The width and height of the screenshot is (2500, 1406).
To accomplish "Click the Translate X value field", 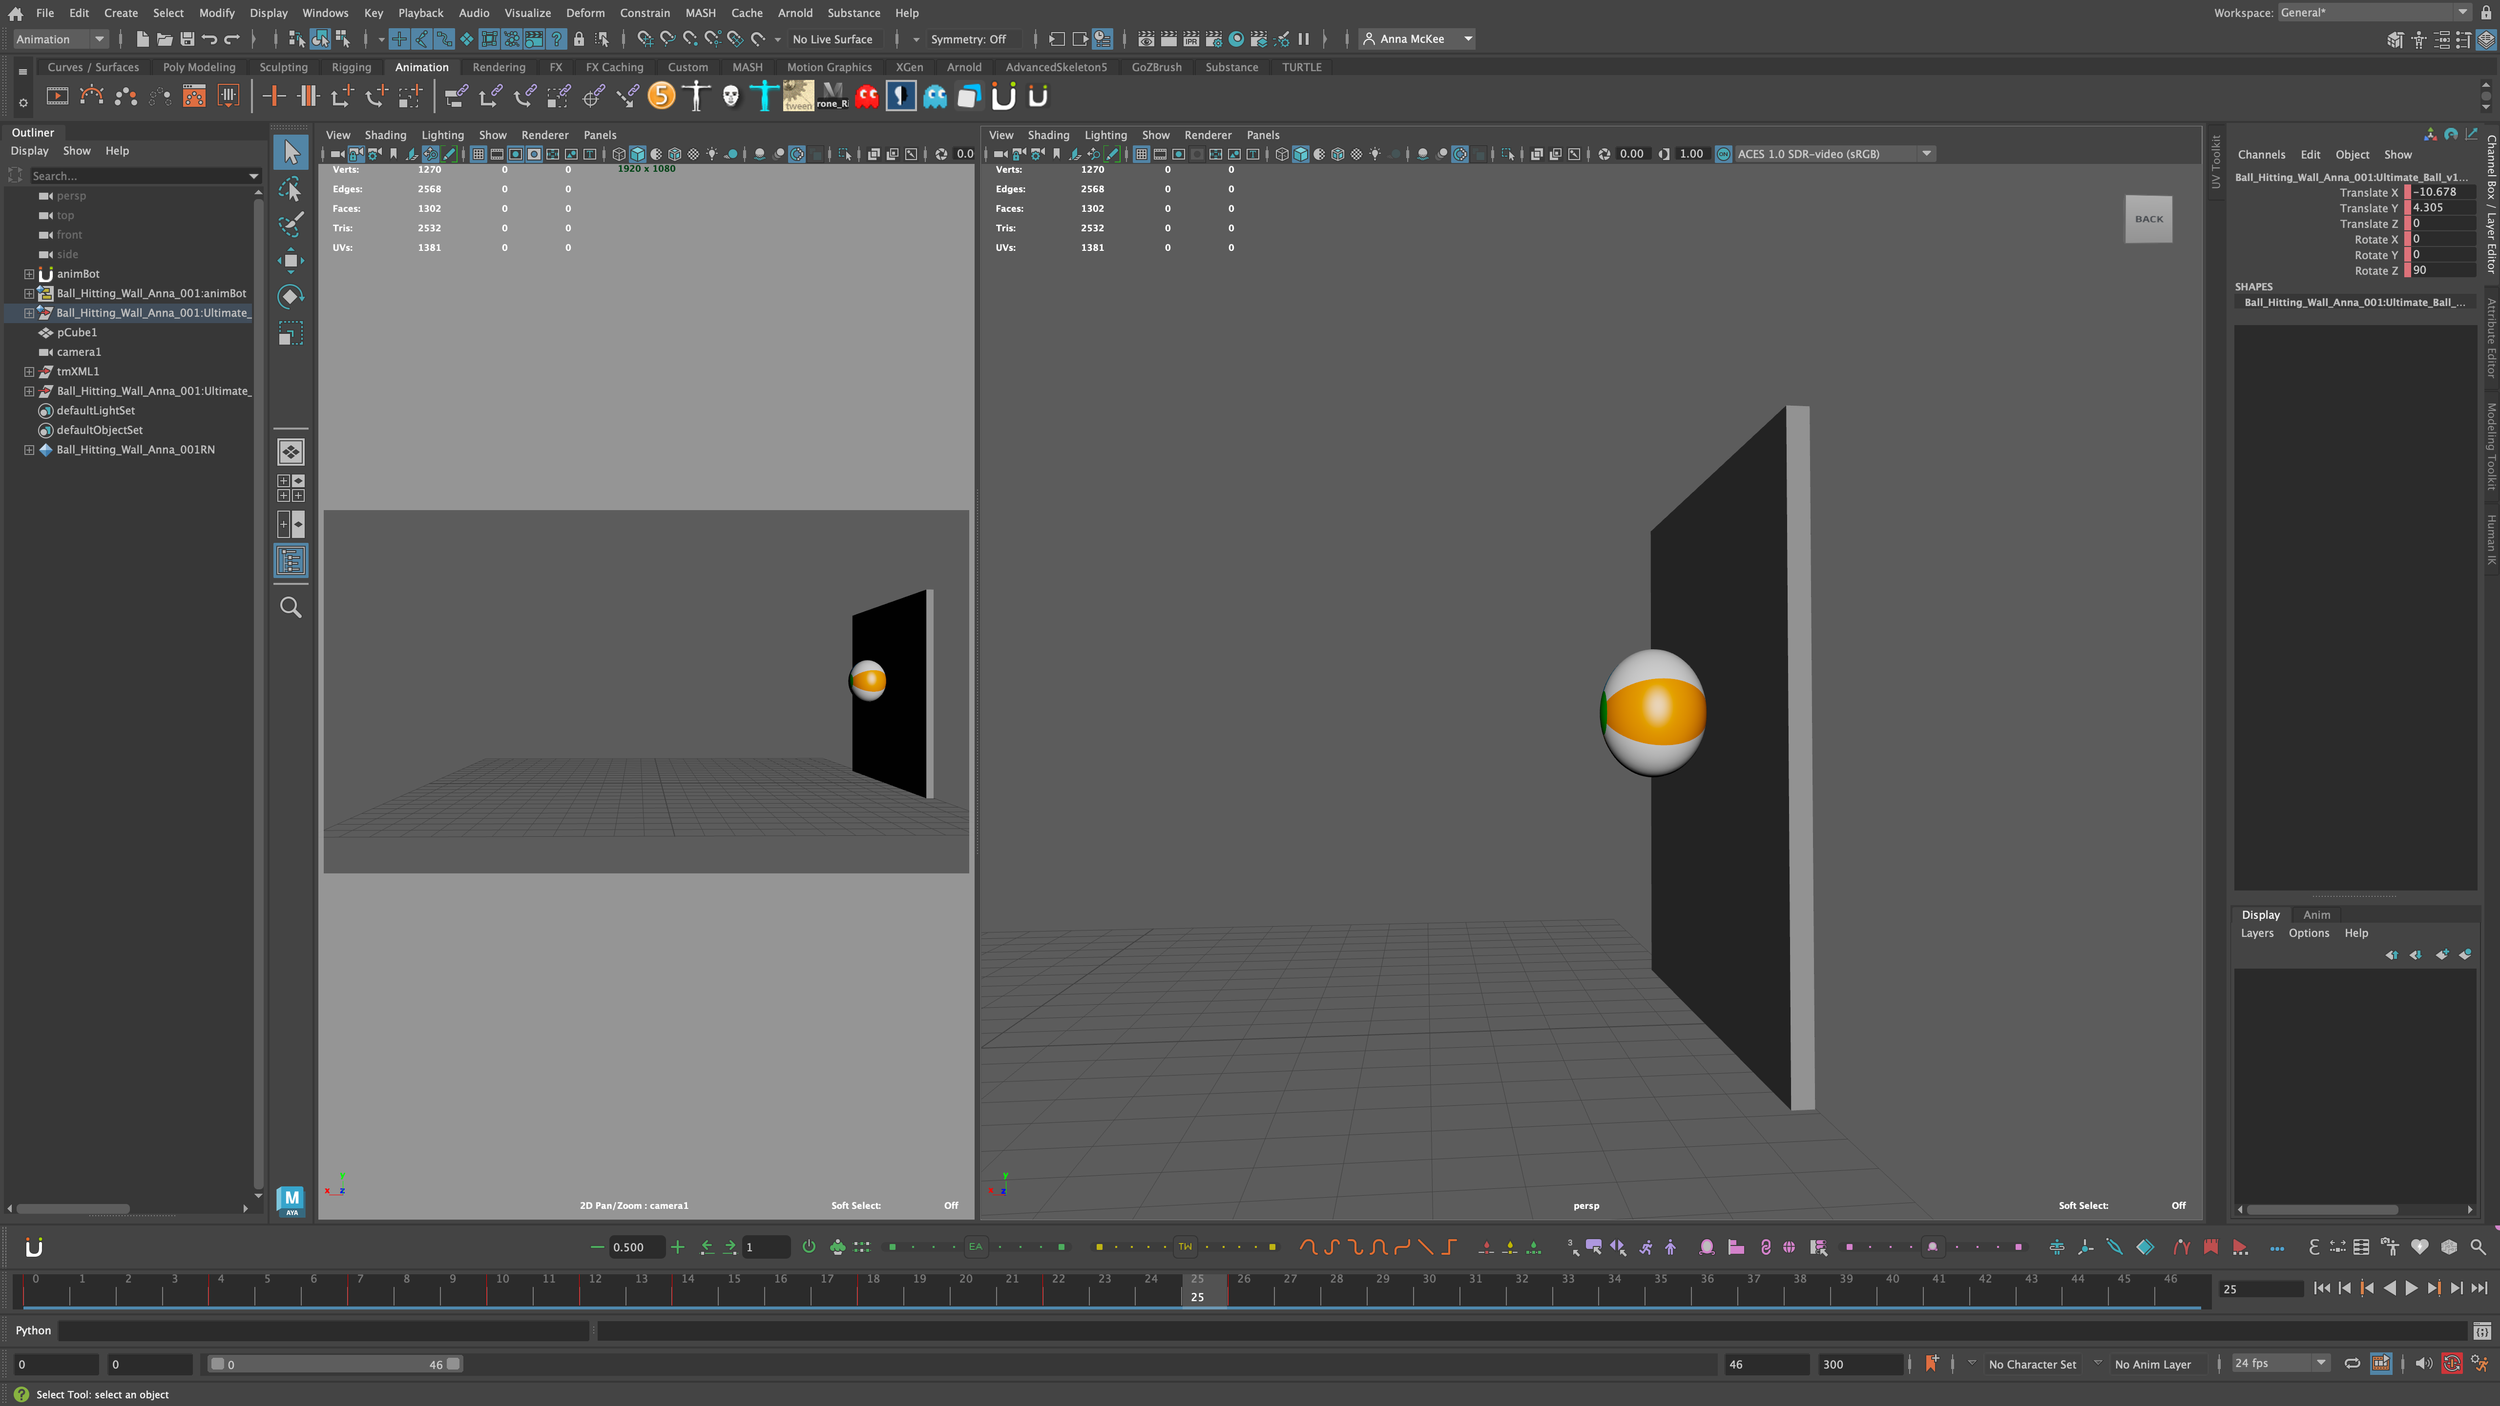I will [2441, 192].
